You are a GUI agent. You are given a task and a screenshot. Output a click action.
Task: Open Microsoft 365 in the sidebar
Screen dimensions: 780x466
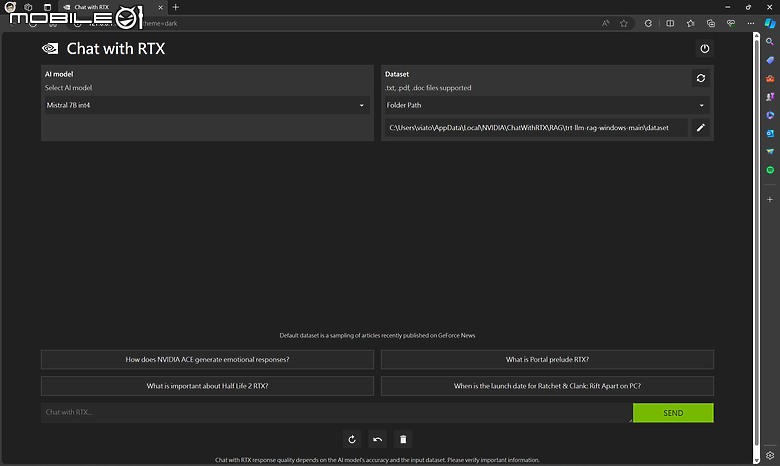coord(770,115)
